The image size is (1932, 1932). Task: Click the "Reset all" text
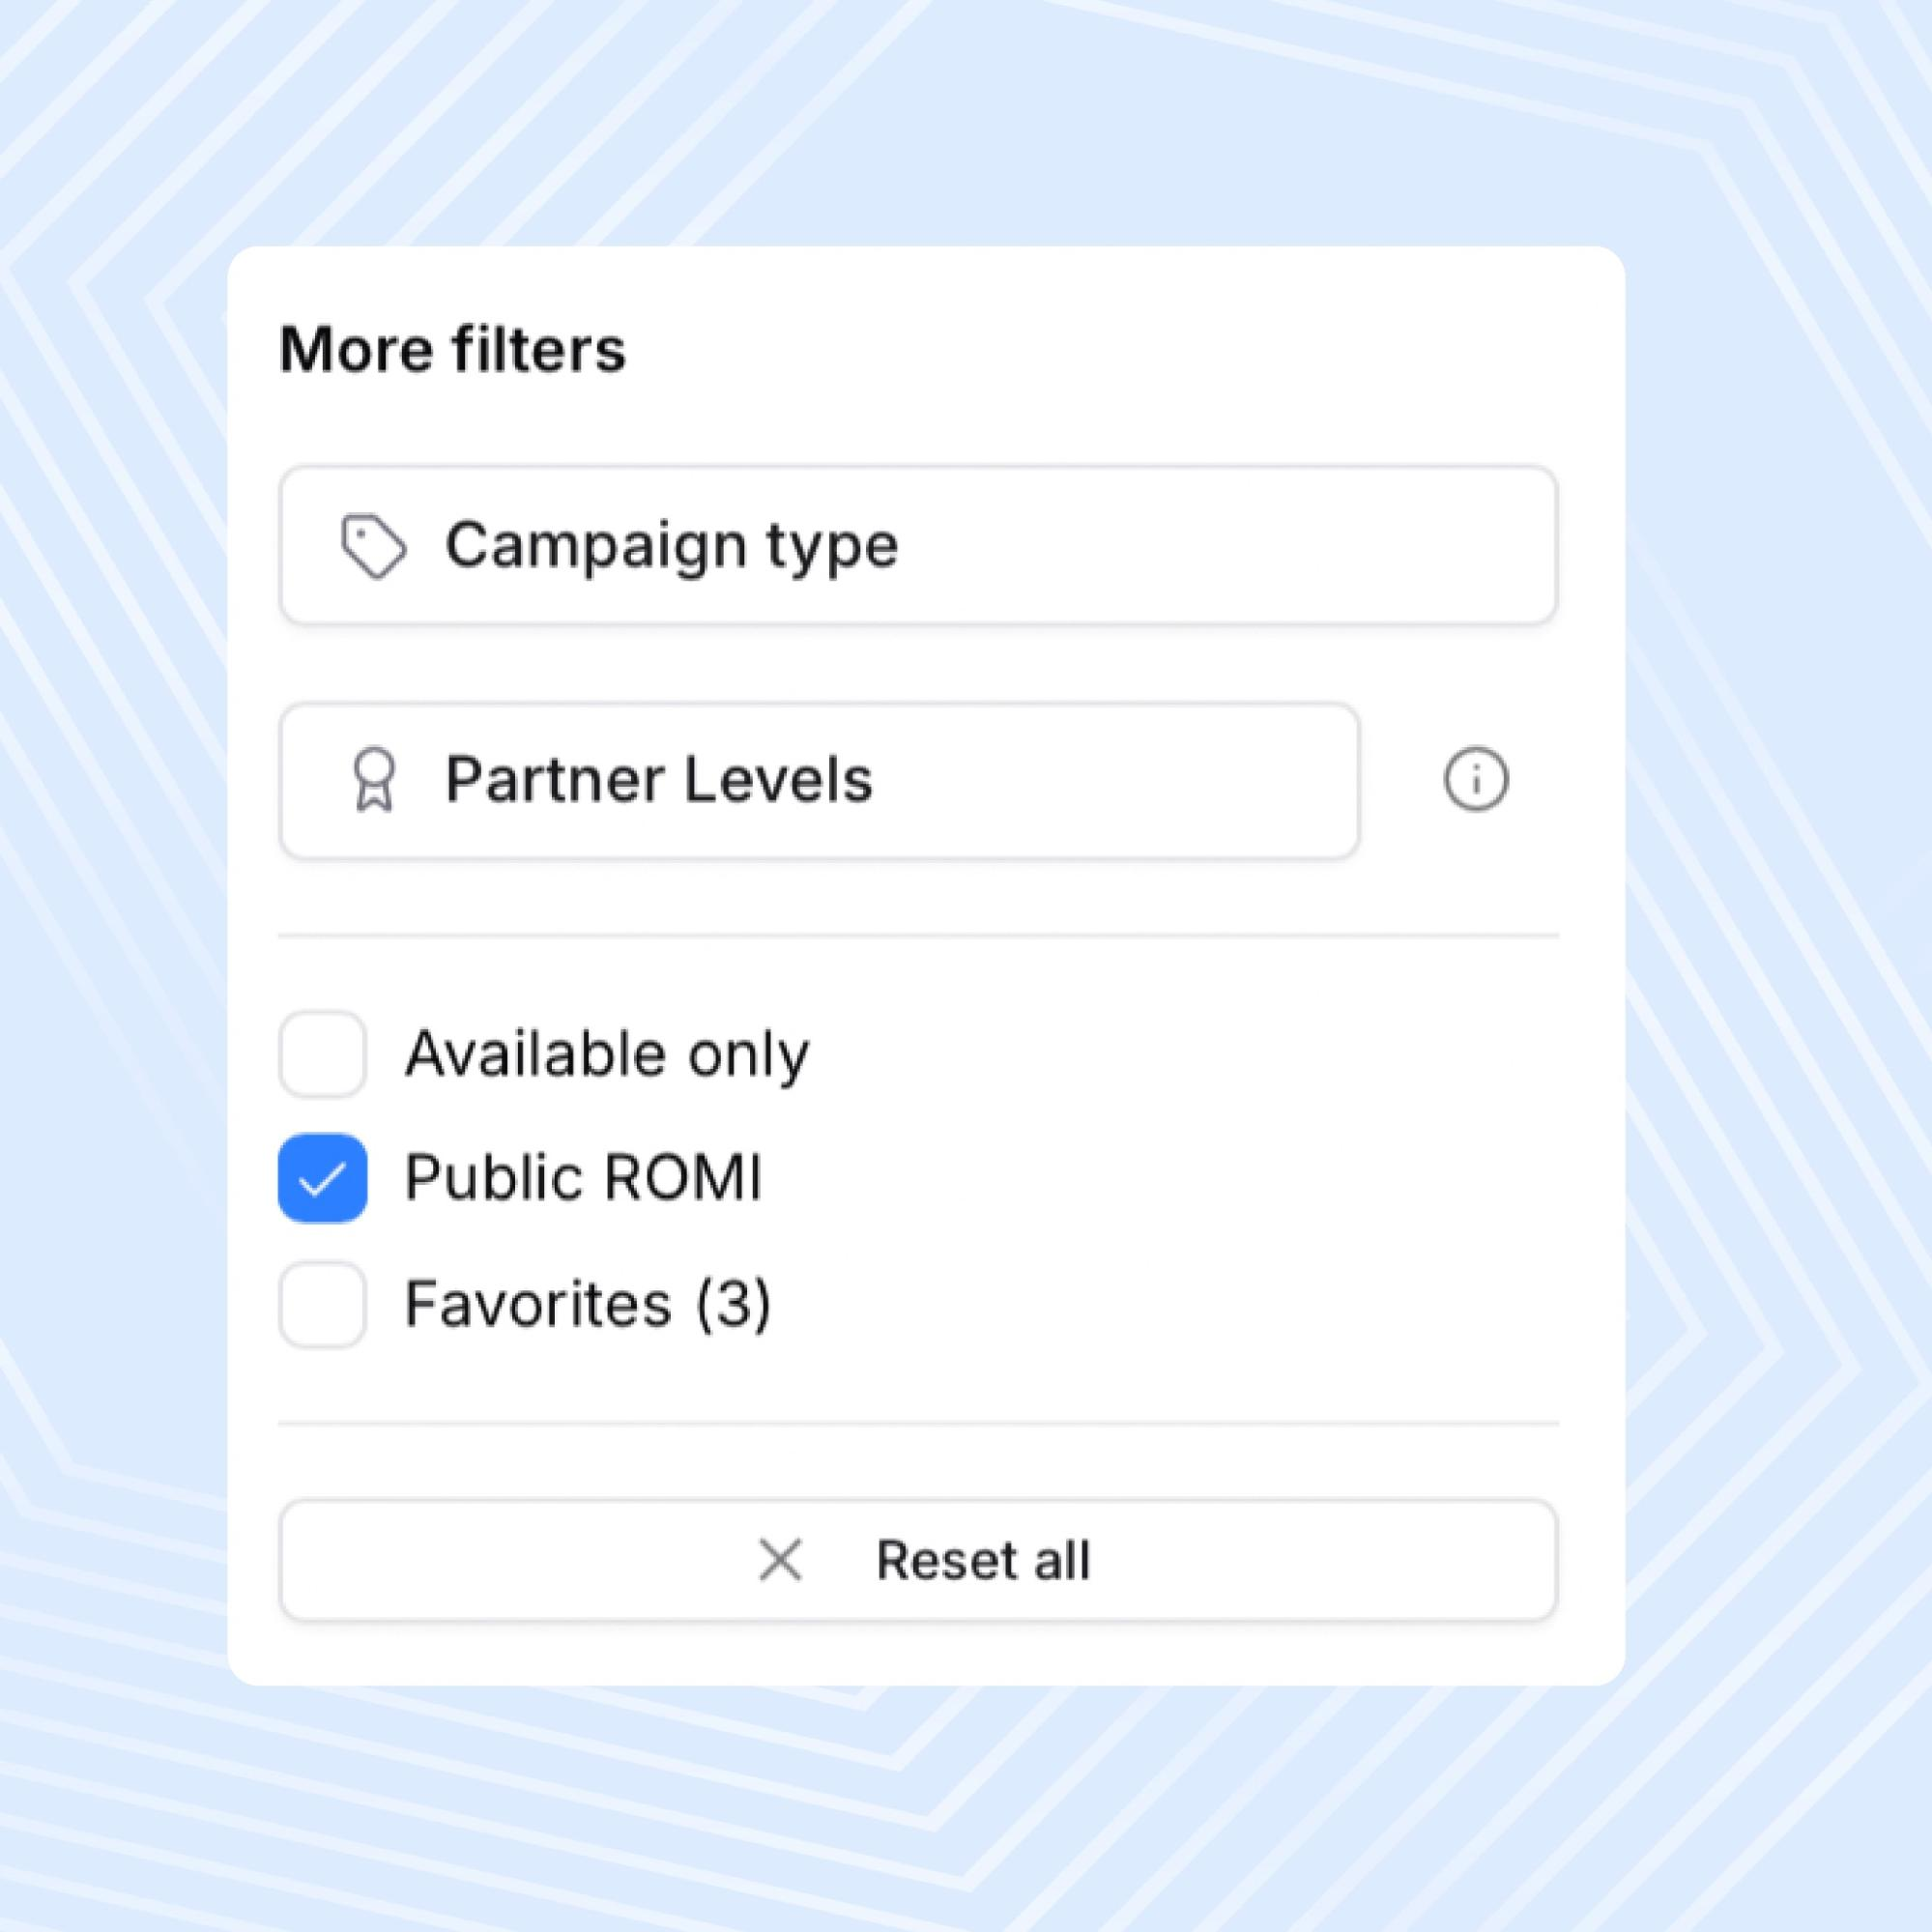point(982,1560)
